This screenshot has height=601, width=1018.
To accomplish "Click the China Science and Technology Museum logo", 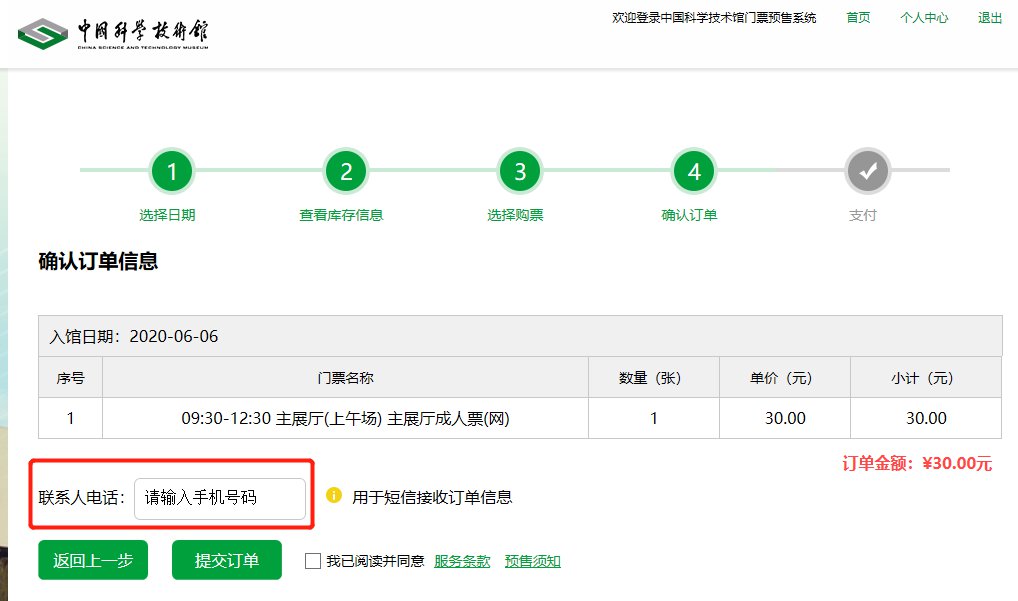I will 113,34.
